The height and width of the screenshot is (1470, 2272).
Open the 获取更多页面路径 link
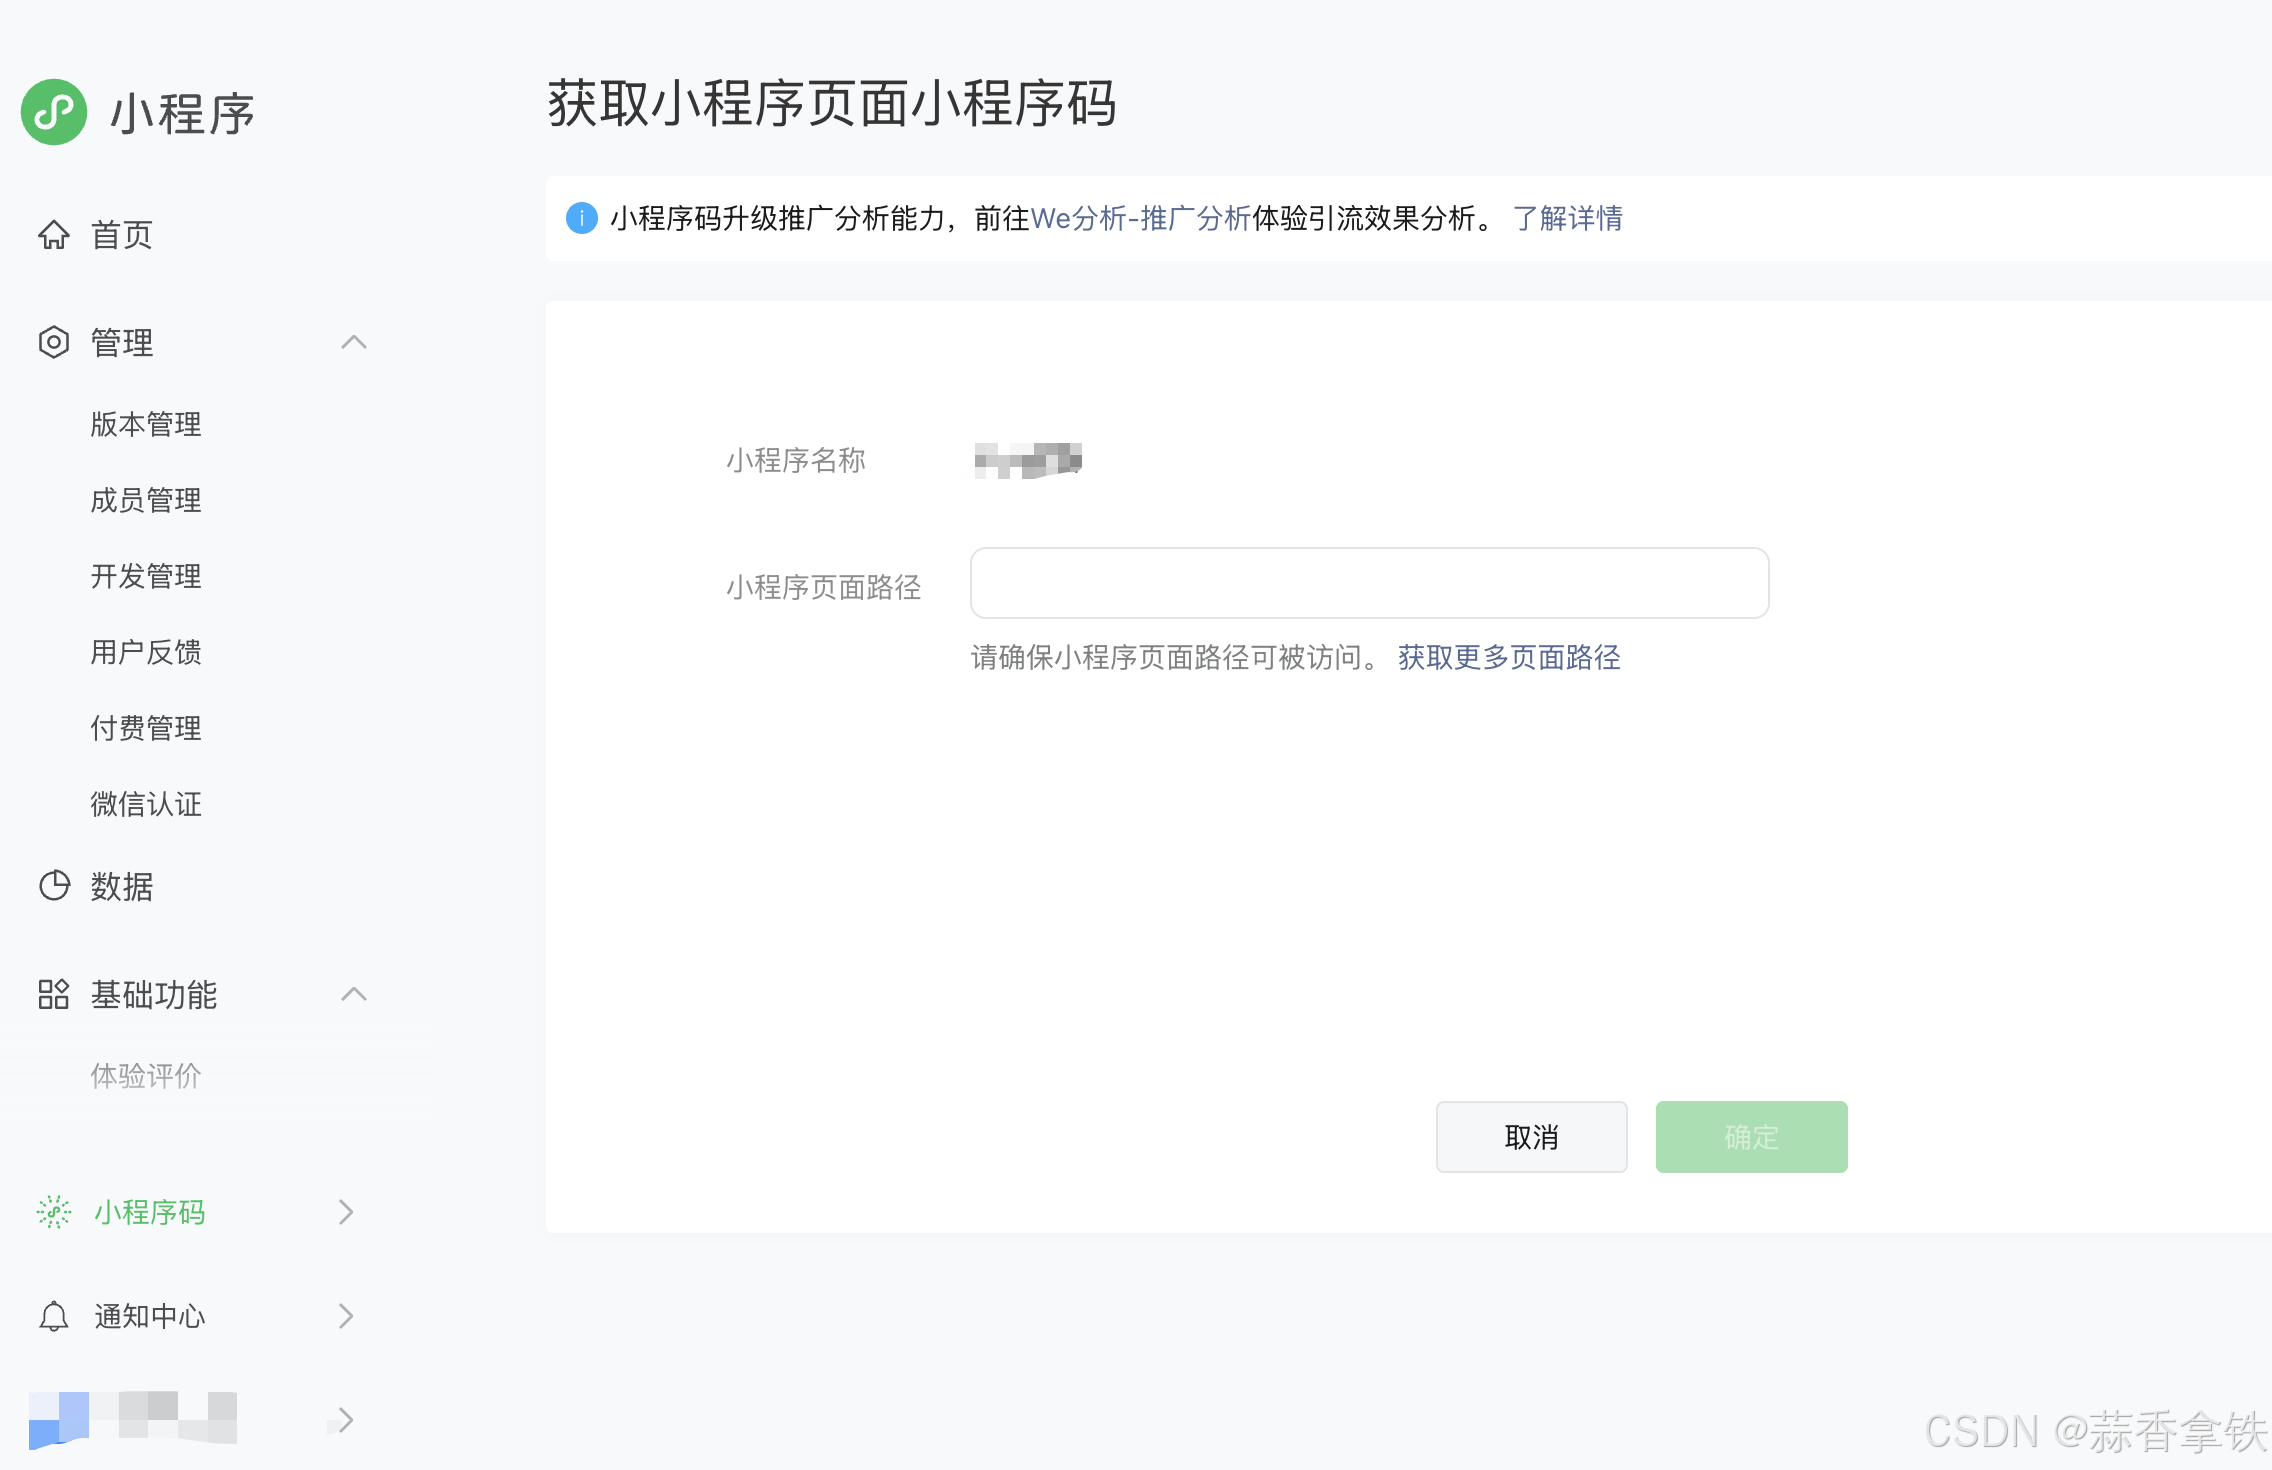[1508, 657]
